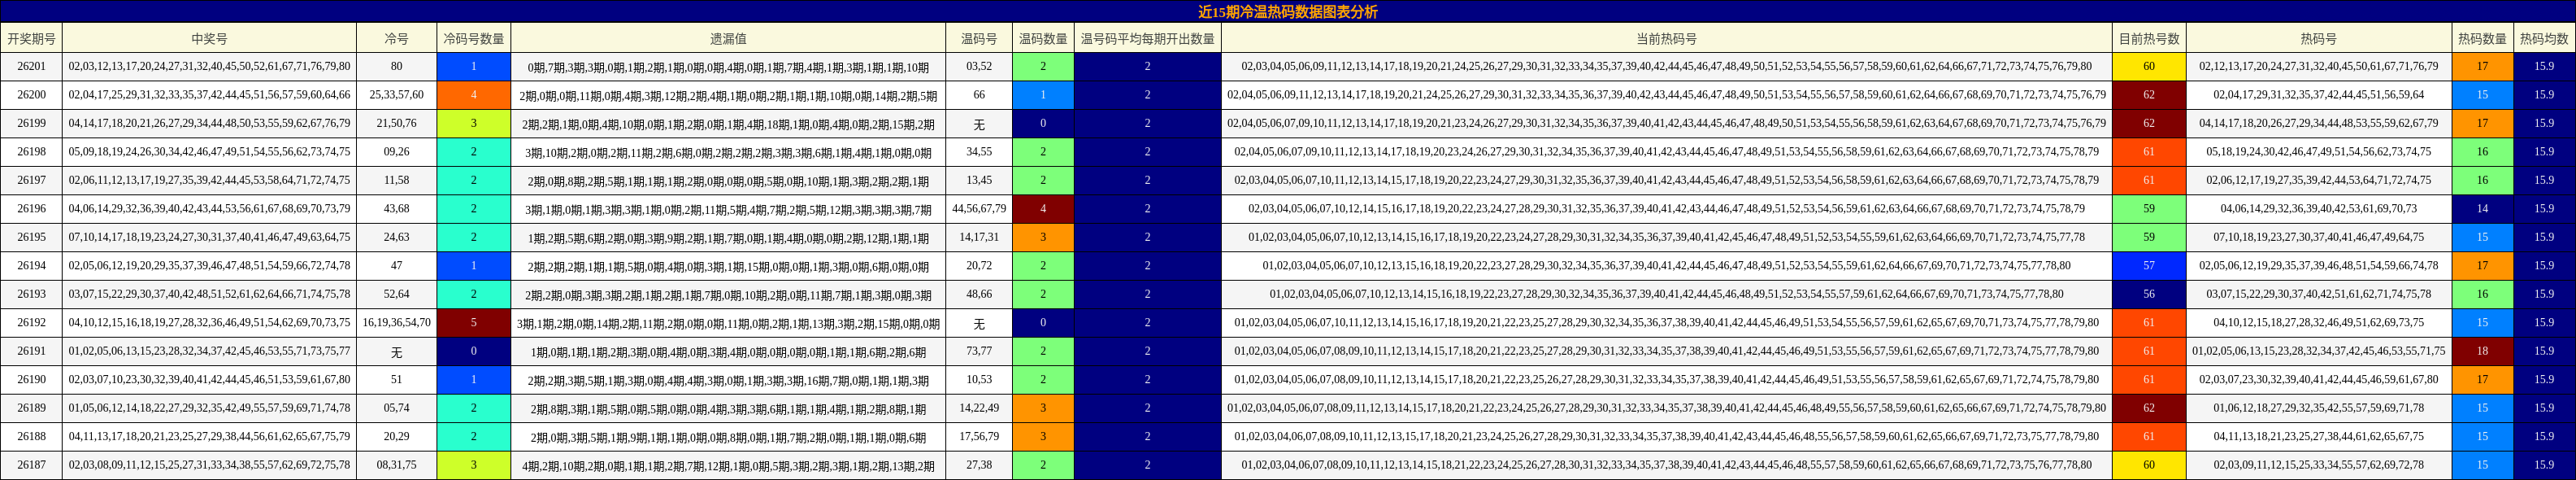This screenshot has width=2576, height=480.
Task: Click the 开奖期号 column header
Action: 31,38
